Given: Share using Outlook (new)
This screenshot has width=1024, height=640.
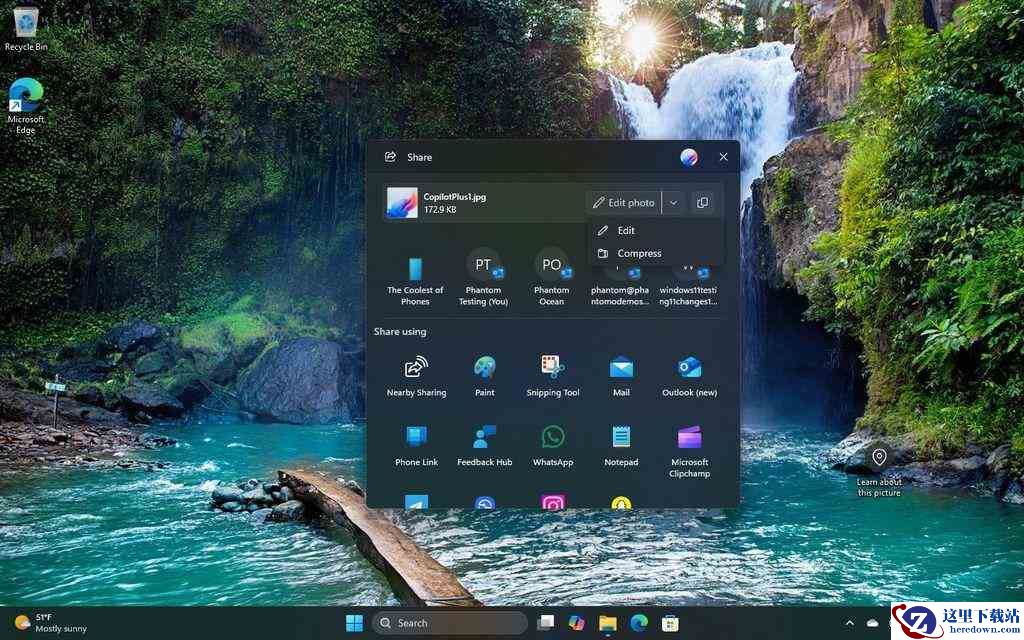Looking at the screenshot, I should click(x=690, y=376).
